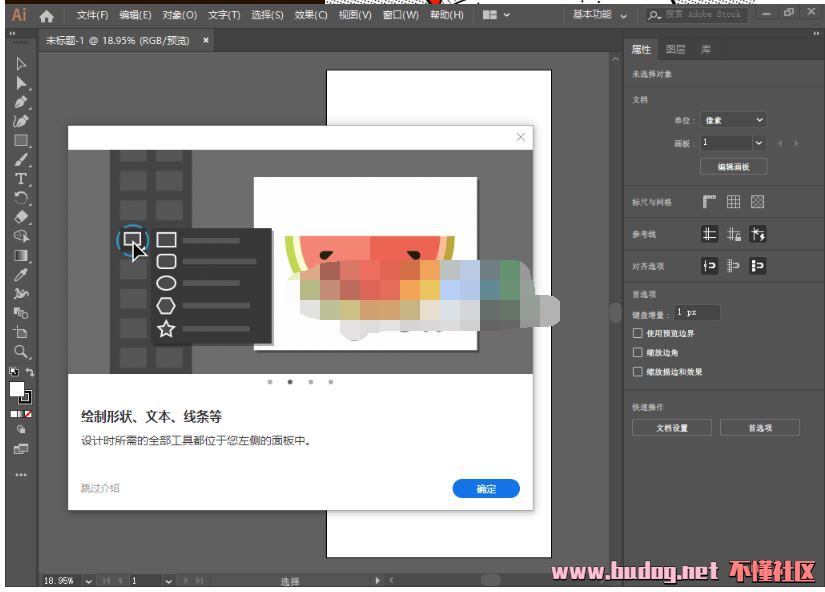This screenshot has width=825, height=592.
Task: Enable the 使用预览边界 checkbox
Action: [638, 333]
